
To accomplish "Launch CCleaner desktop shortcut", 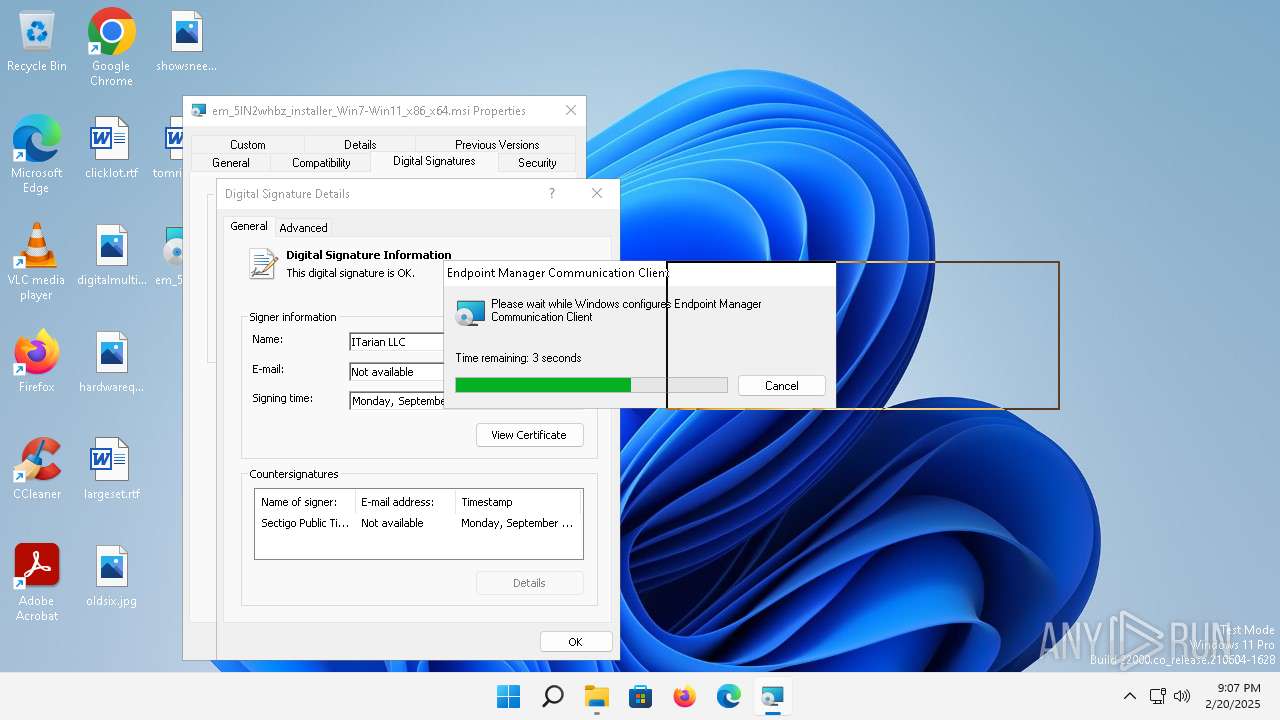I will tap(37, 469).
